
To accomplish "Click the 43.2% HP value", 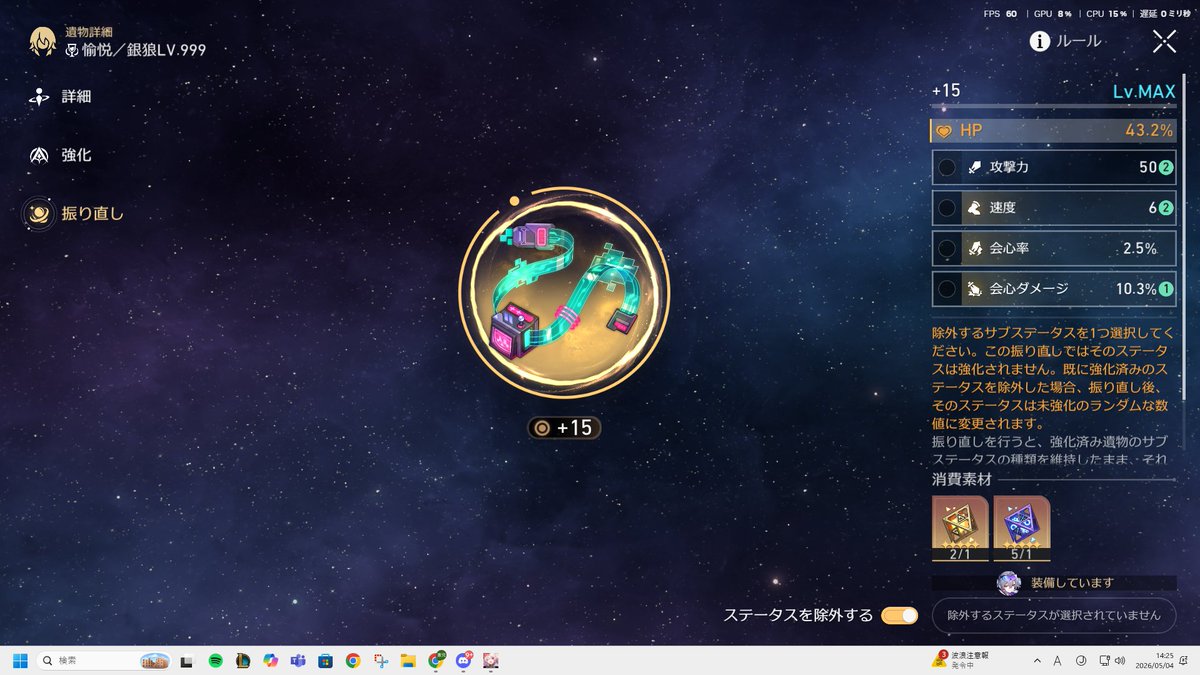I will [1150, 131].
